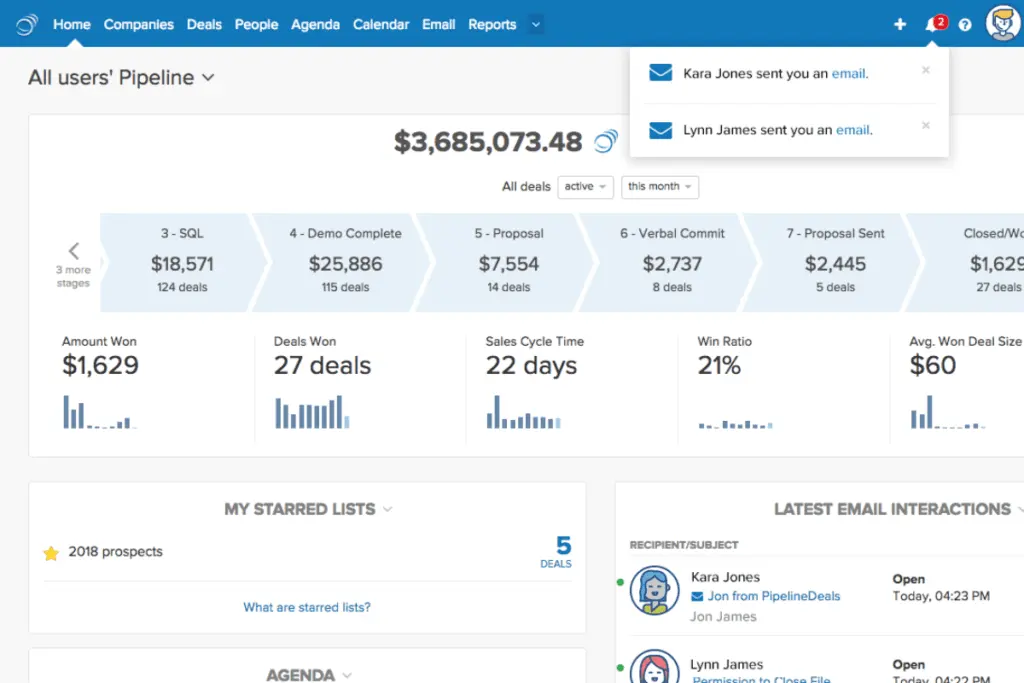Click the $60 Avg. Won Deal Size
The width and height of the screenshot is (1024, 683).
pyautogui.click(x=933, y=365)
